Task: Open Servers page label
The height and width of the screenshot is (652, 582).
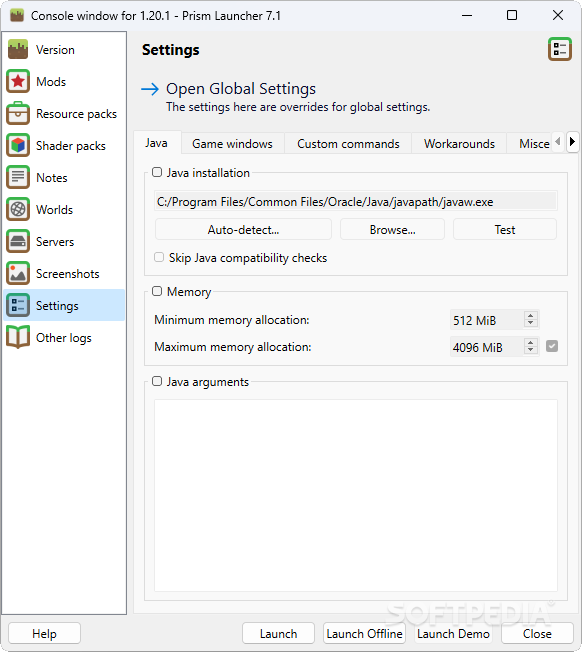Action: tap(55, 242)
